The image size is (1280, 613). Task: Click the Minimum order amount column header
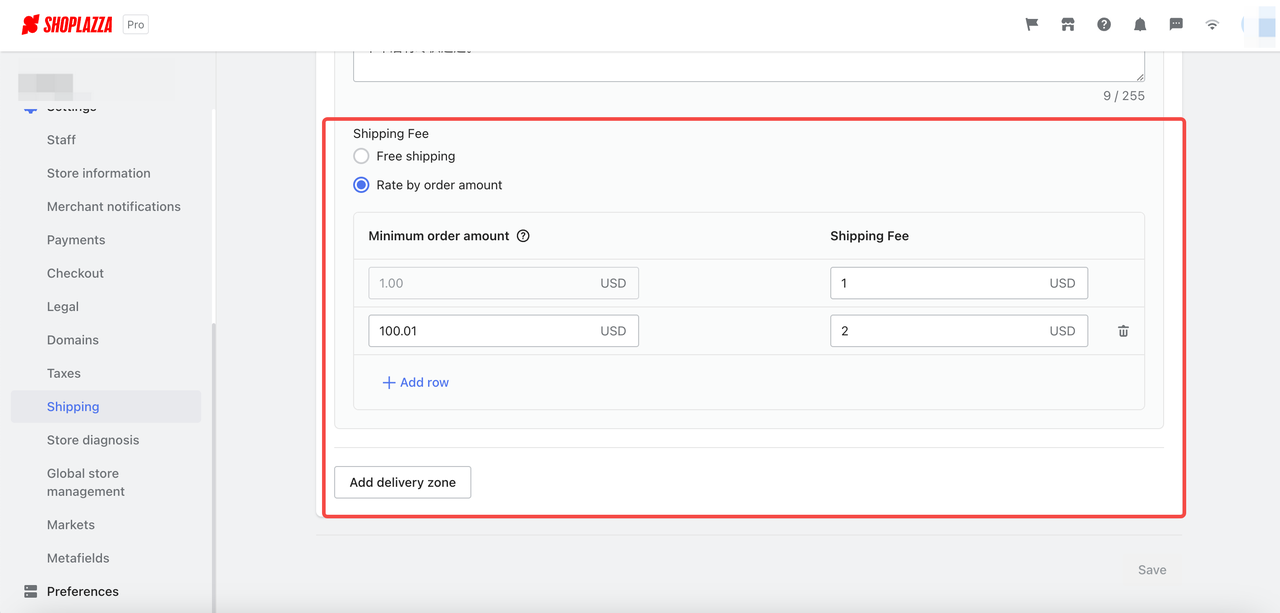[x=439, y=236]
